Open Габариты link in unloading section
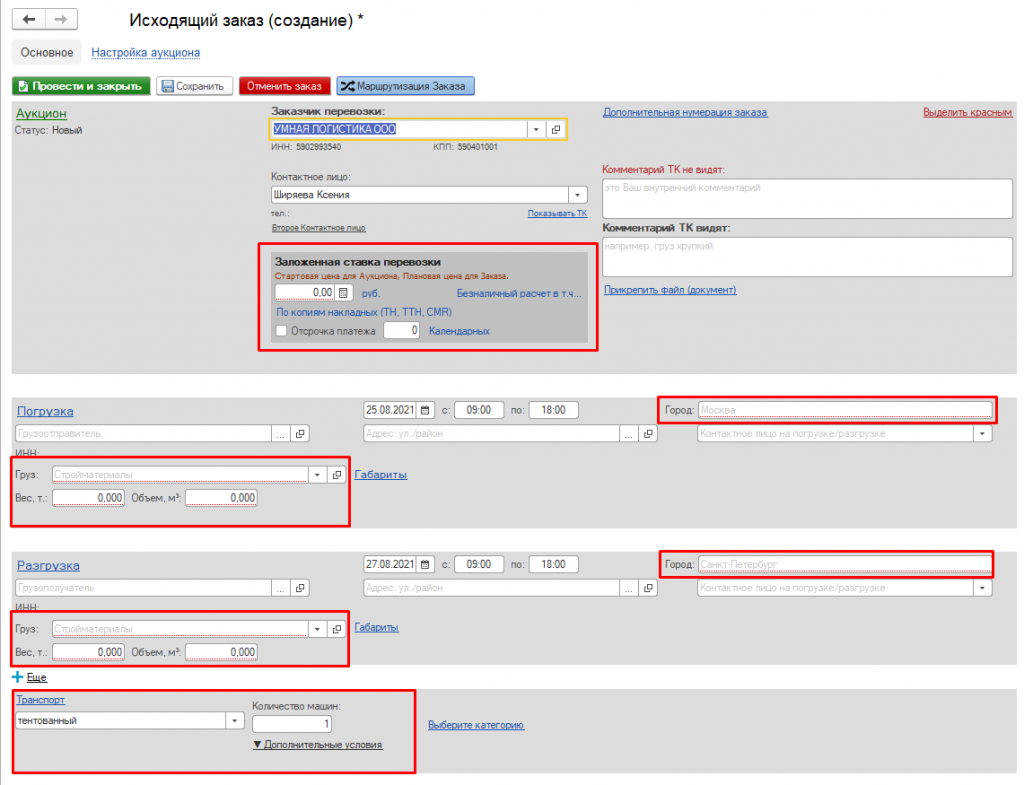 tap(377, 628)
